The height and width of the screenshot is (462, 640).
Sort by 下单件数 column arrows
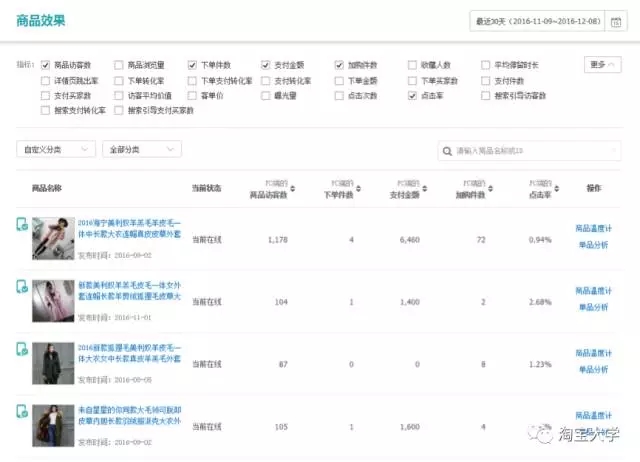[x=358, y=189]
